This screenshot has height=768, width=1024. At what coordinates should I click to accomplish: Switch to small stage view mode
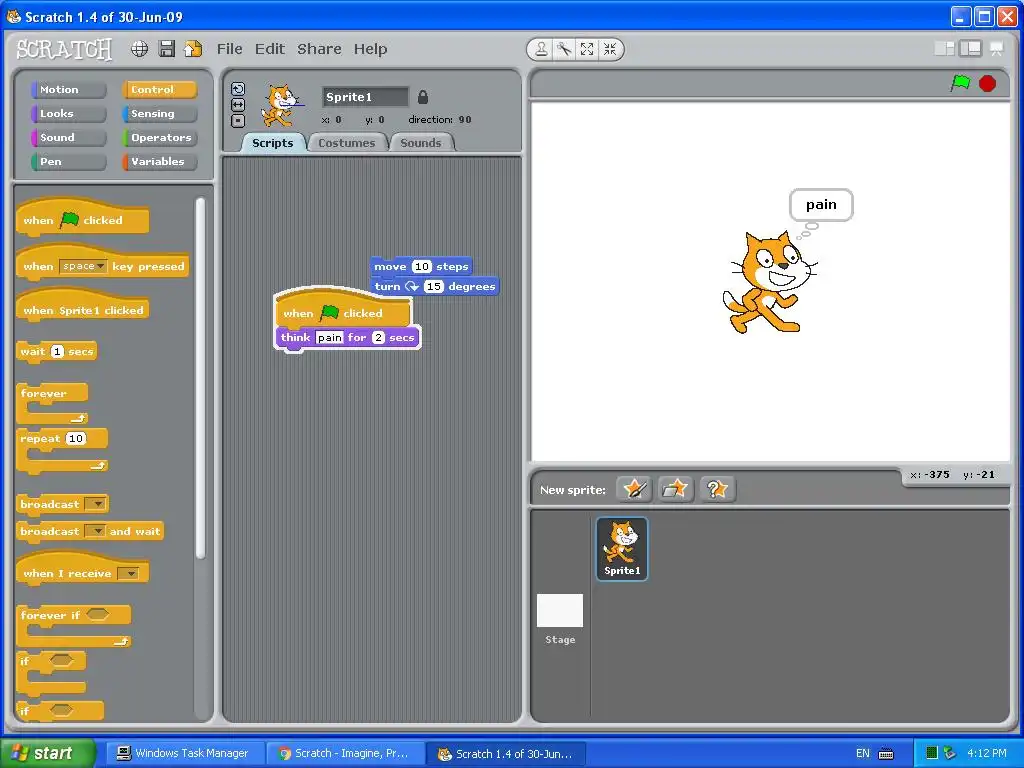click(x=944, y=48)
